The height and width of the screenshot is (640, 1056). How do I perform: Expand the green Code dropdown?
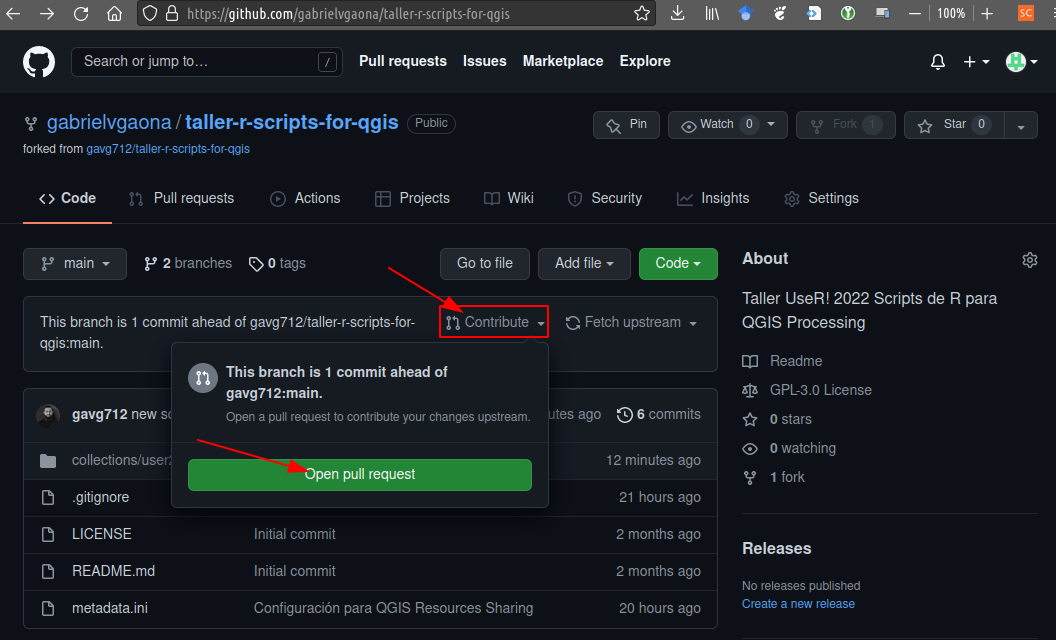678,263
